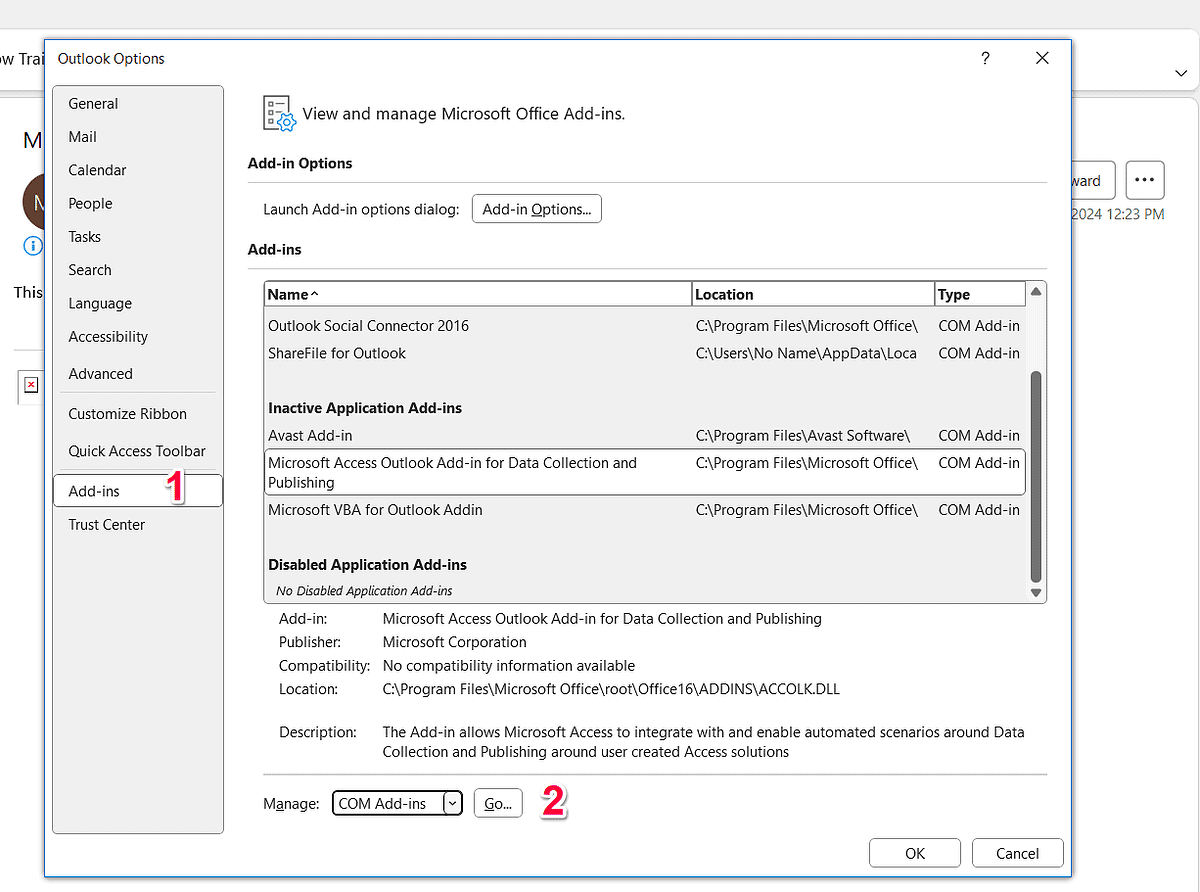
Task: Click the Office Add-ins gear icon
Action: tap(277, 113)
